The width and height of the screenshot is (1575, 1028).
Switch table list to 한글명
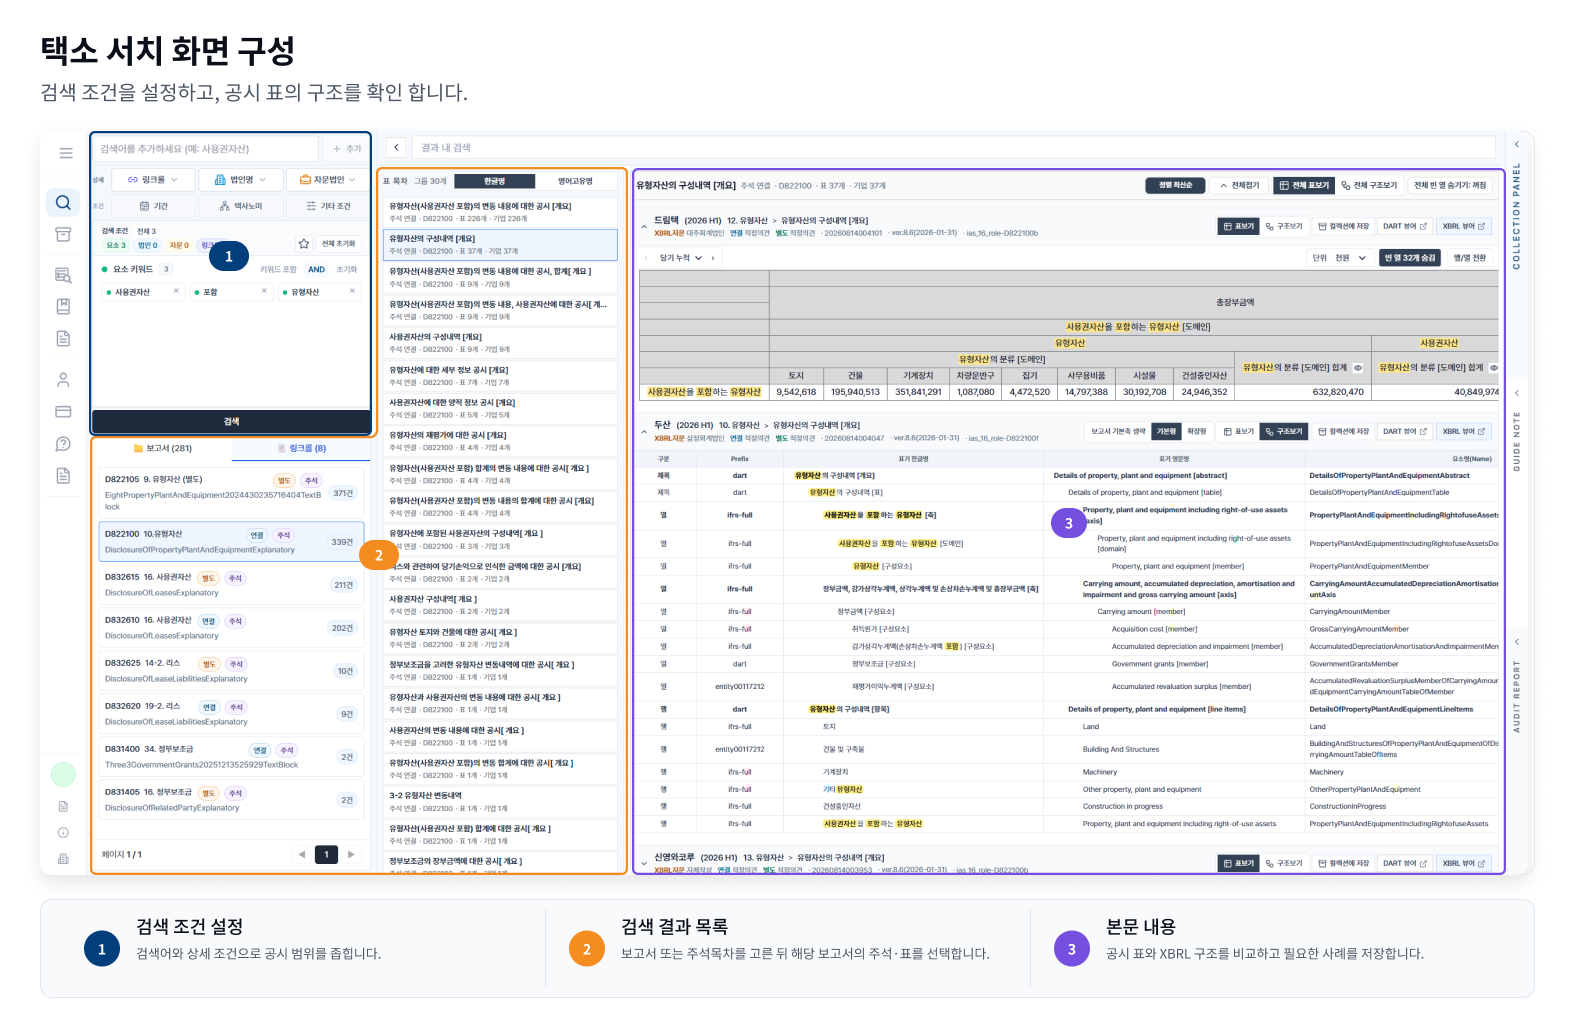(x=494, y=181)
